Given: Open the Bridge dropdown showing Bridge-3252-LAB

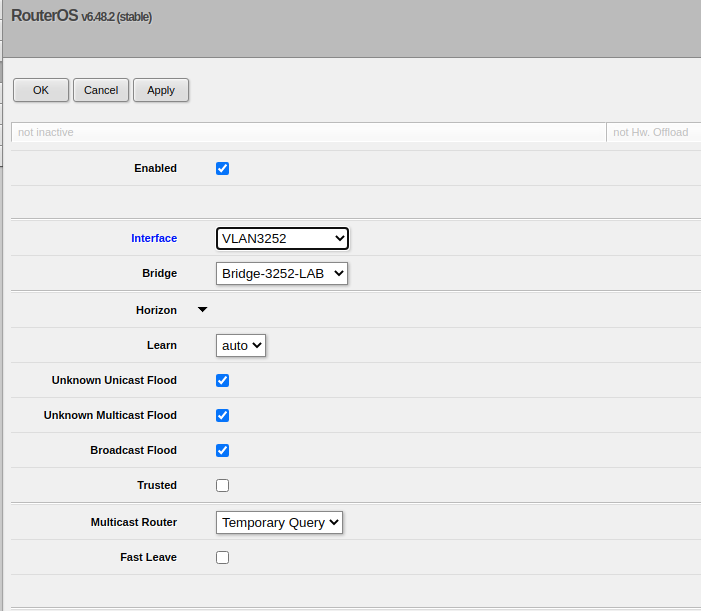Looking at the screenshot, I should (282, 273).
